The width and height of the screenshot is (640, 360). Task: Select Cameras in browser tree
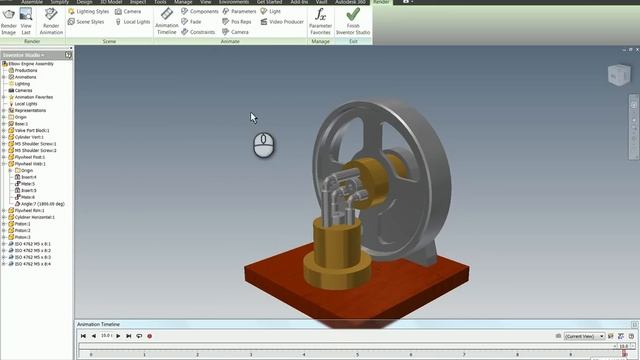tap(20, 91)
